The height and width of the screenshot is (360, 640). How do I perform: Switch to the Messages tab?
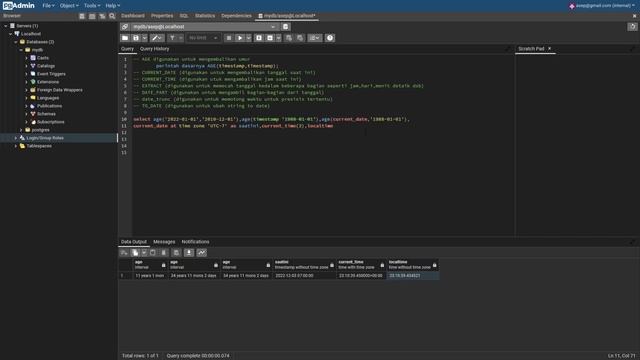pyautogui.click(x=164, y=242)
